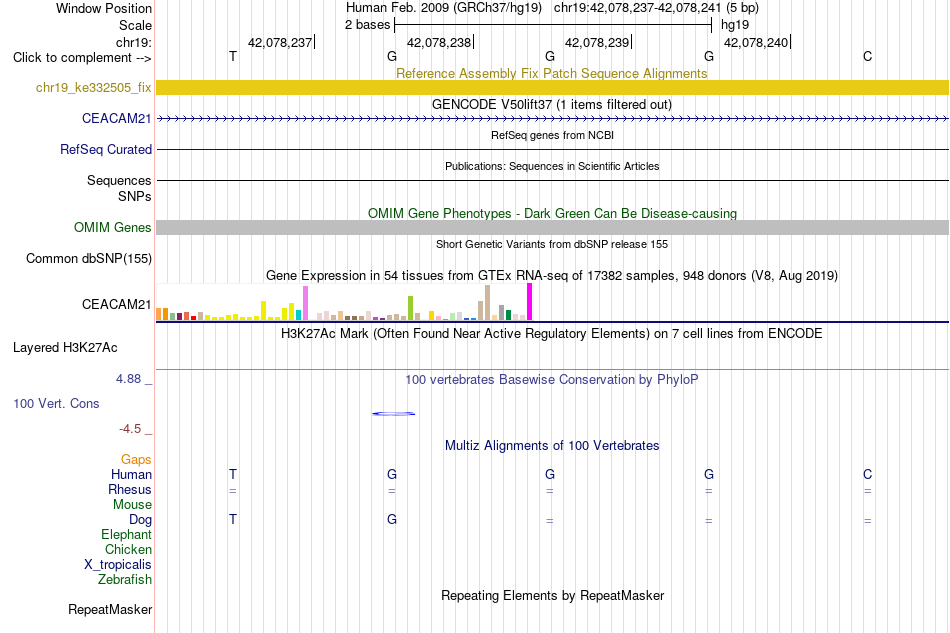The height and width of the screenshot is (633, 950).
Task: Click the tall magenta bar in the GTEx chart
Action: tap(530, 302)
